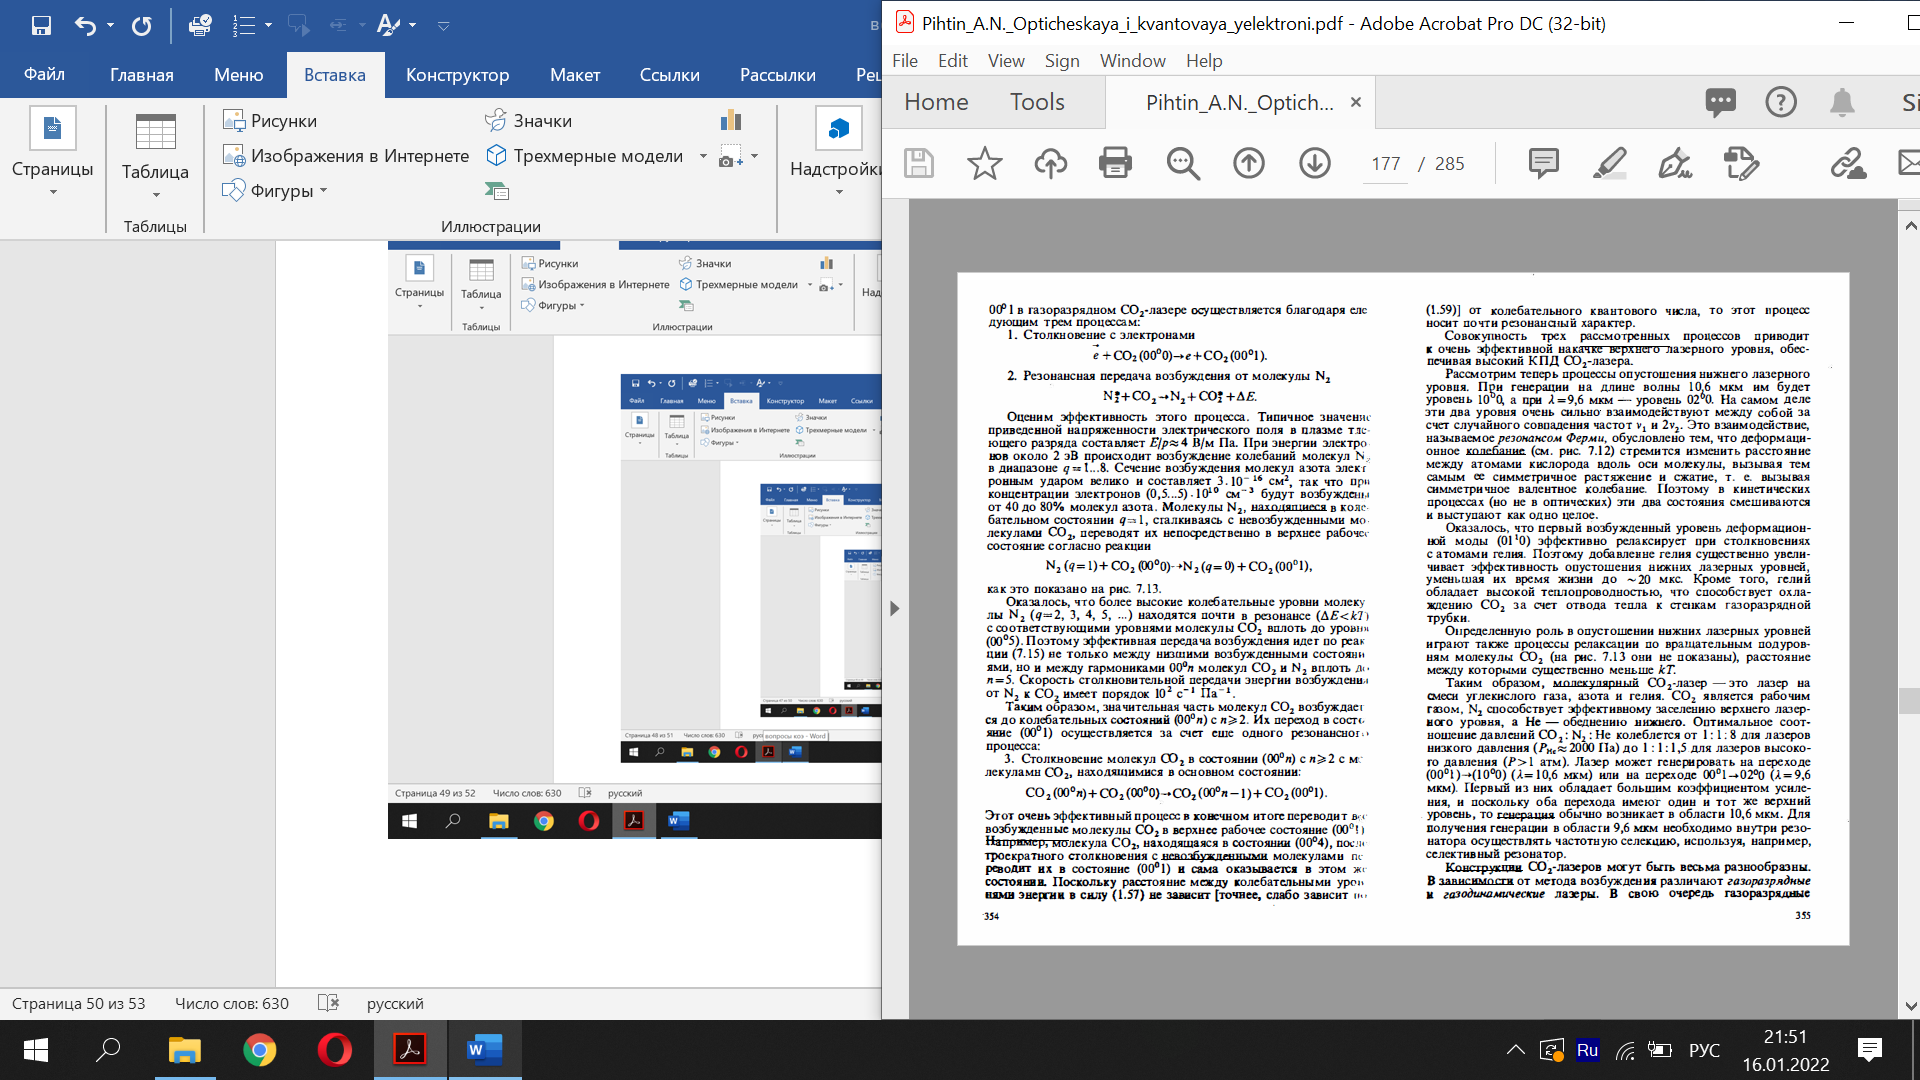Save the Word document via the floppy icon

click(x=41, y=25)
